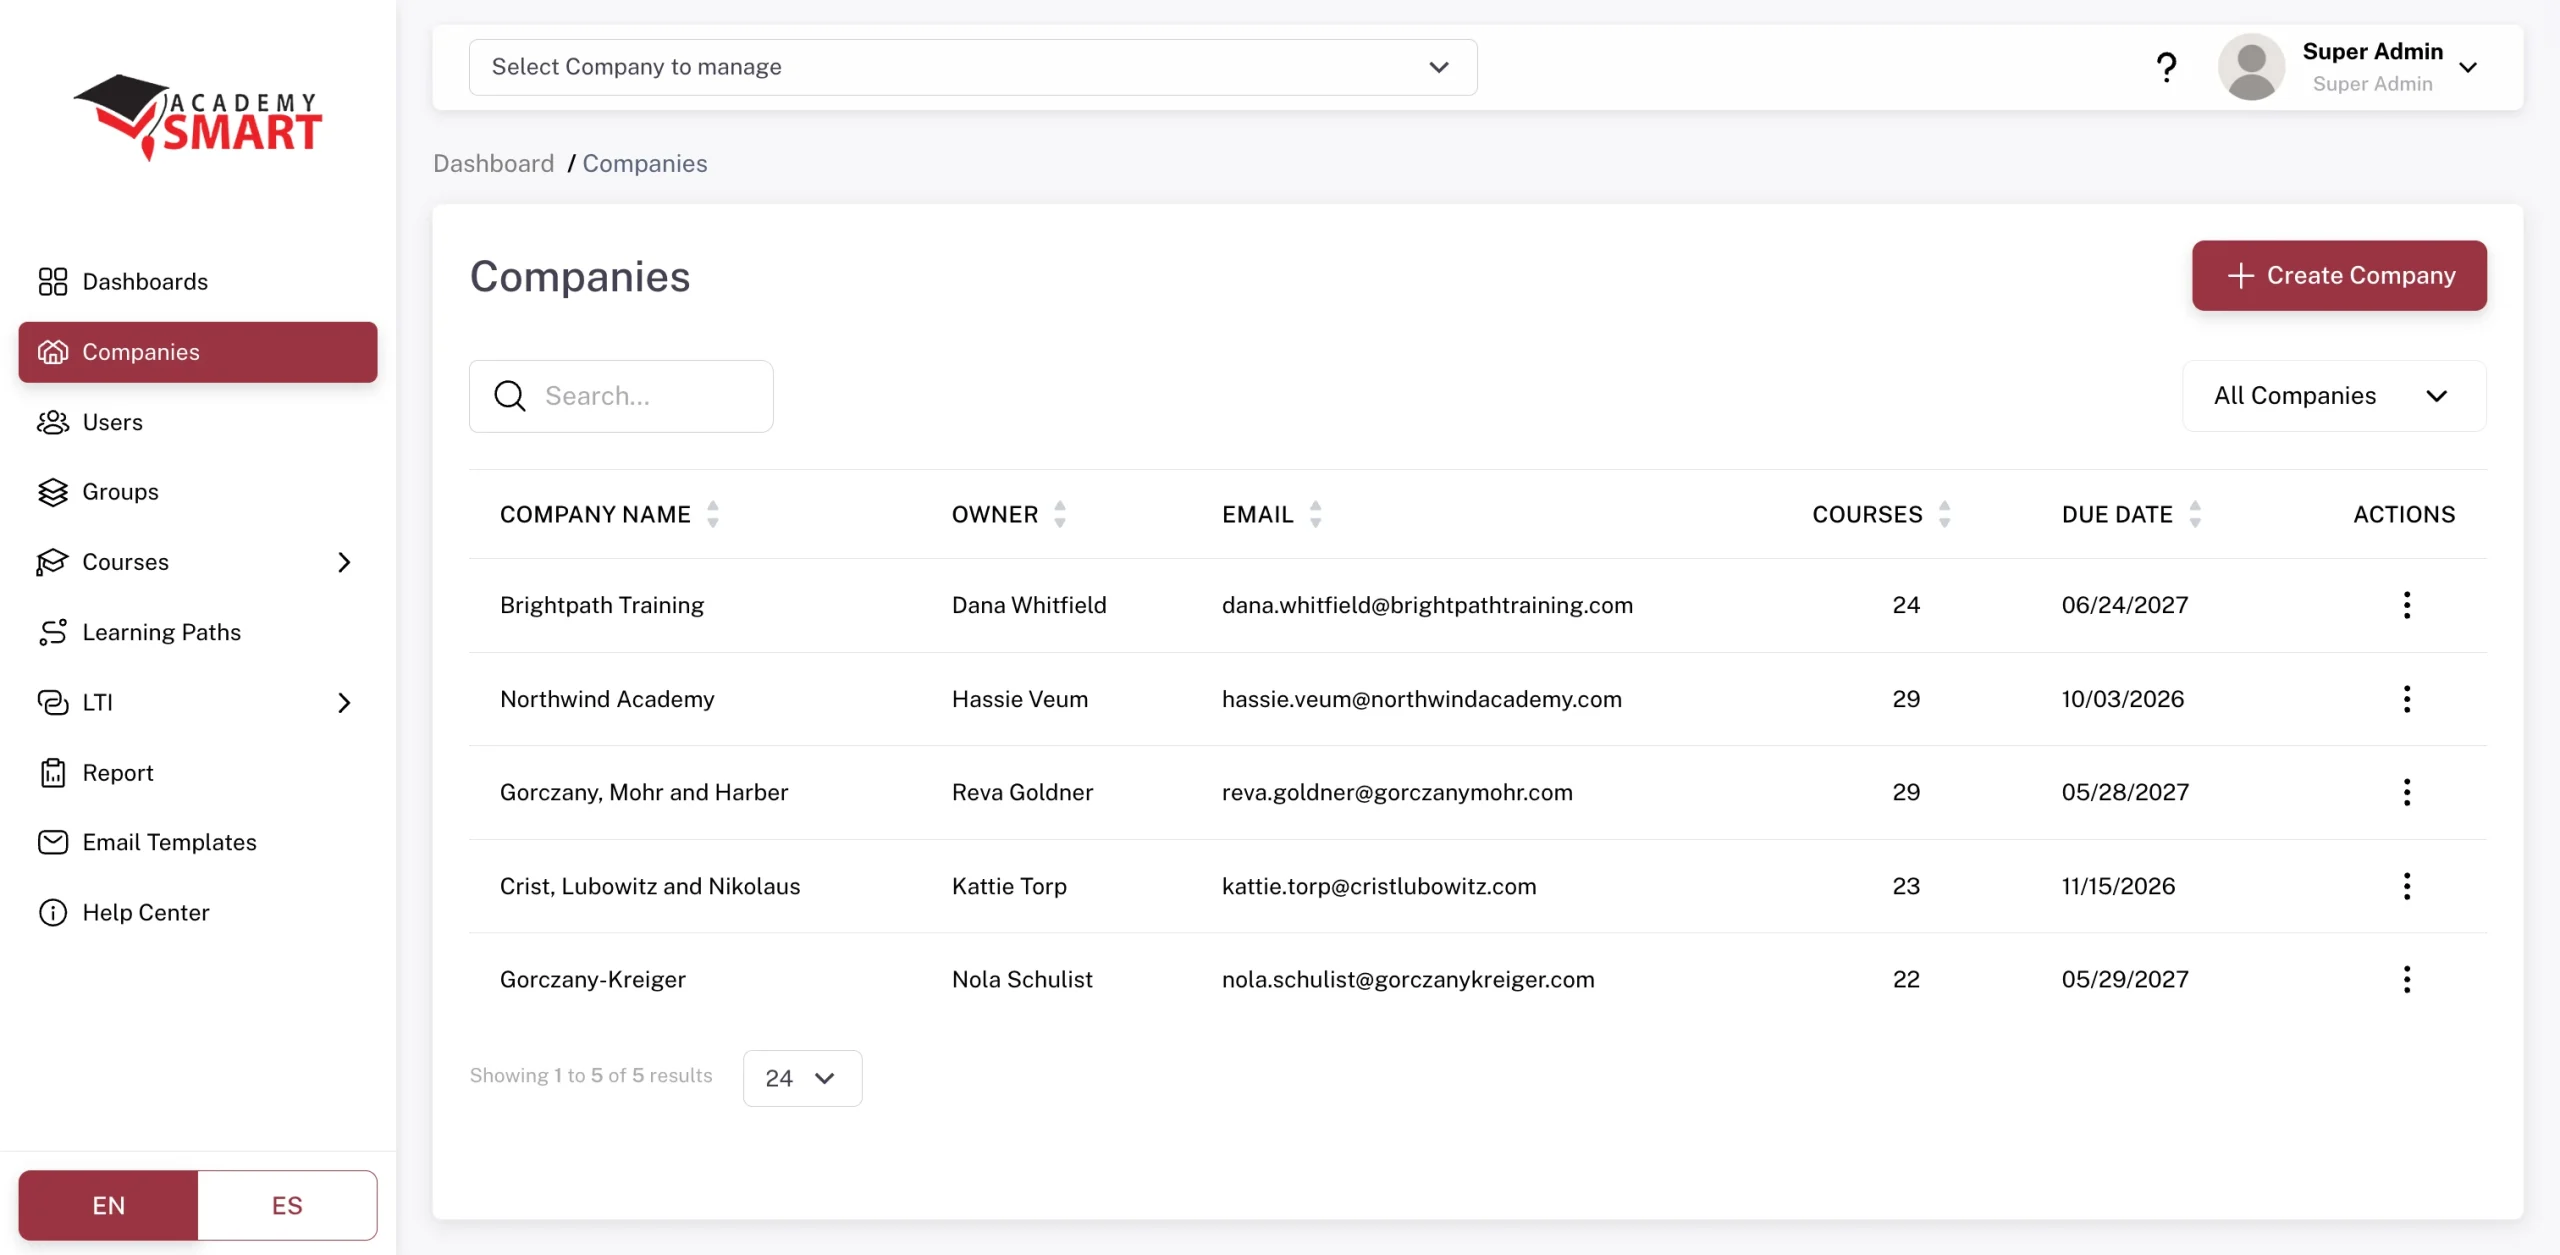Screen dimensions: 2560x1255
Task: Click due date 11/15/2026
Action: point(2118,886)
